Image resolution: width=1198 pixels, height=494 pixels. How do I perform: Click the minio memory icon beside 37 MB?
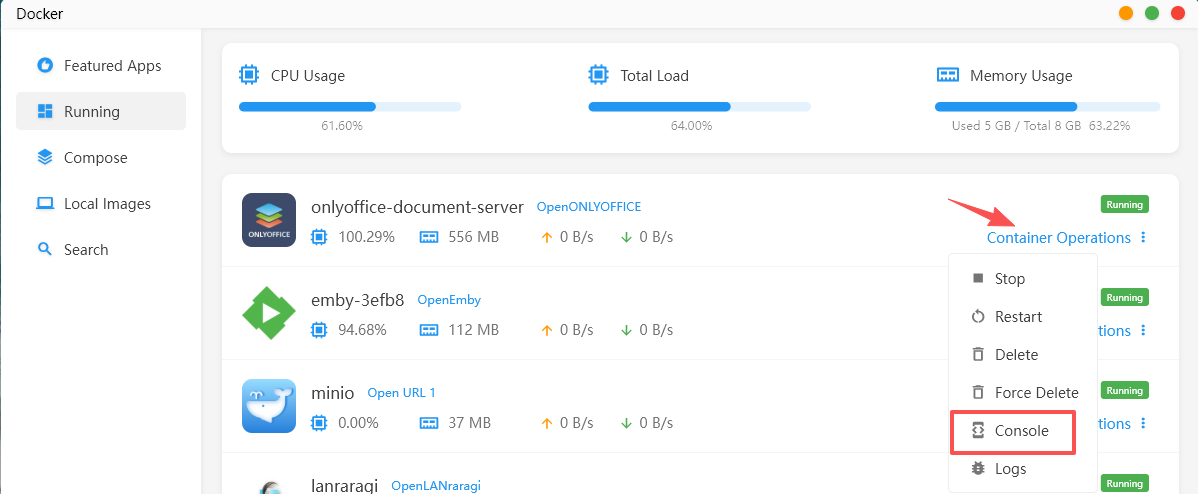[429, 423]
